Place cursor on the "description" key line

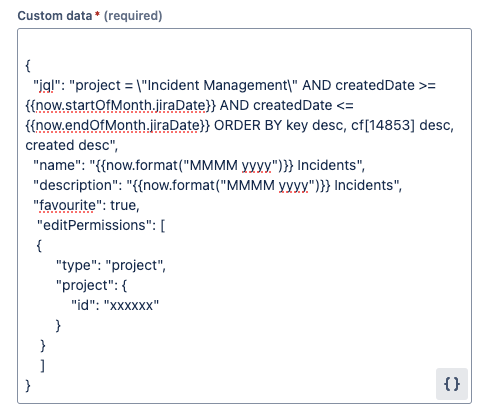point(218,185)
